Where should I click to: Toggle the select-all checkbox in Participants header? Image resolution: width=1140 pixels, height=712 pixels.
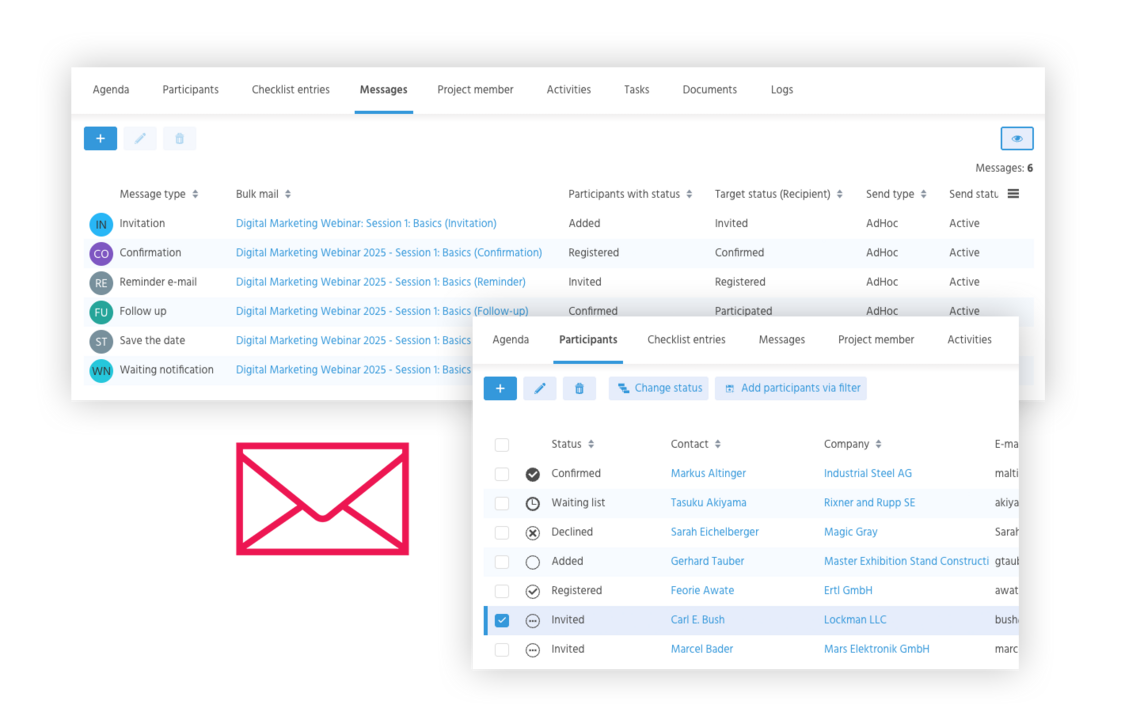coord(502,445)
